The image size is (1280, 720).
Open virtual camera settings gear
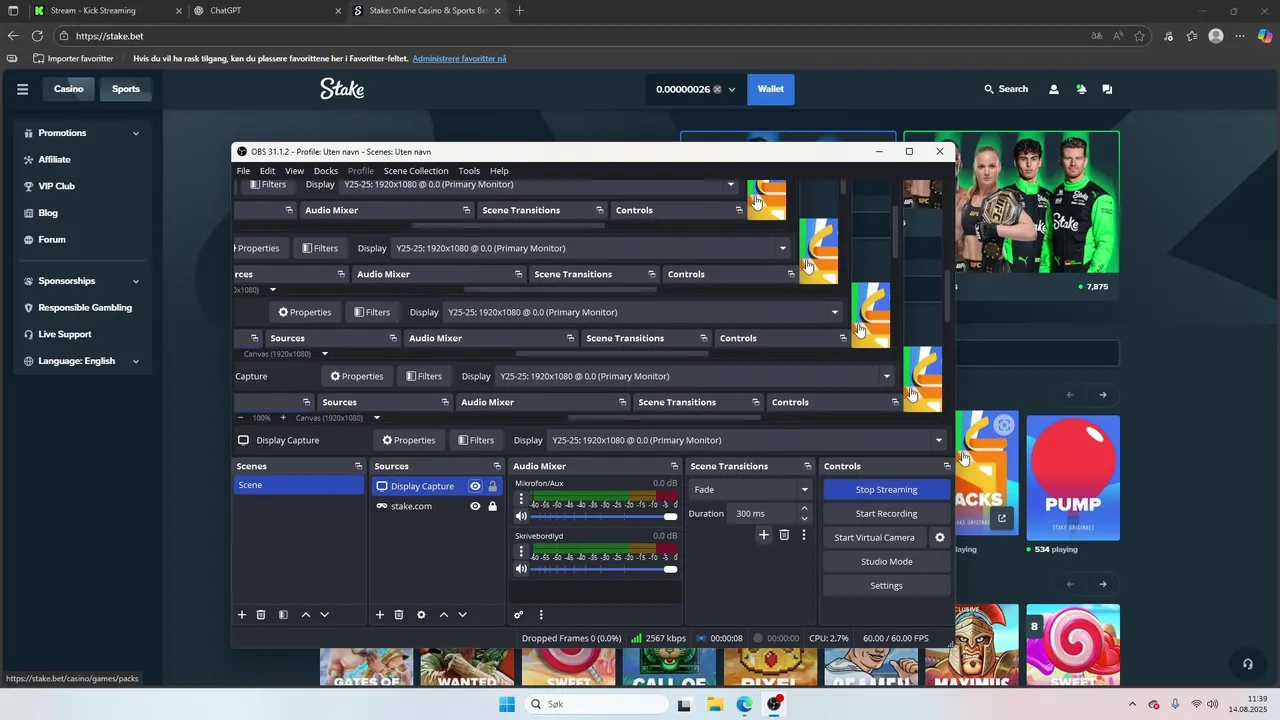939,537
